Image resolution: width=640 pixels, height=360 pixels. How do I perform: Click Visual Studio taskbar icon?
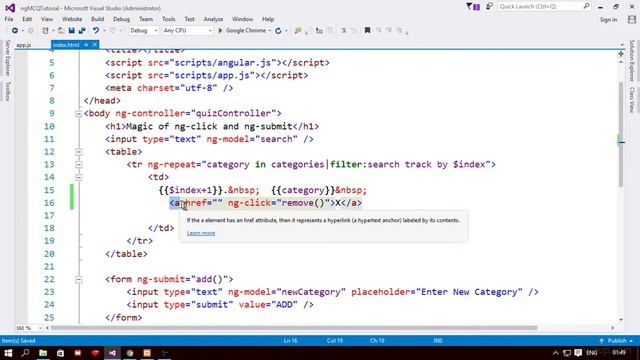(112, 353)
